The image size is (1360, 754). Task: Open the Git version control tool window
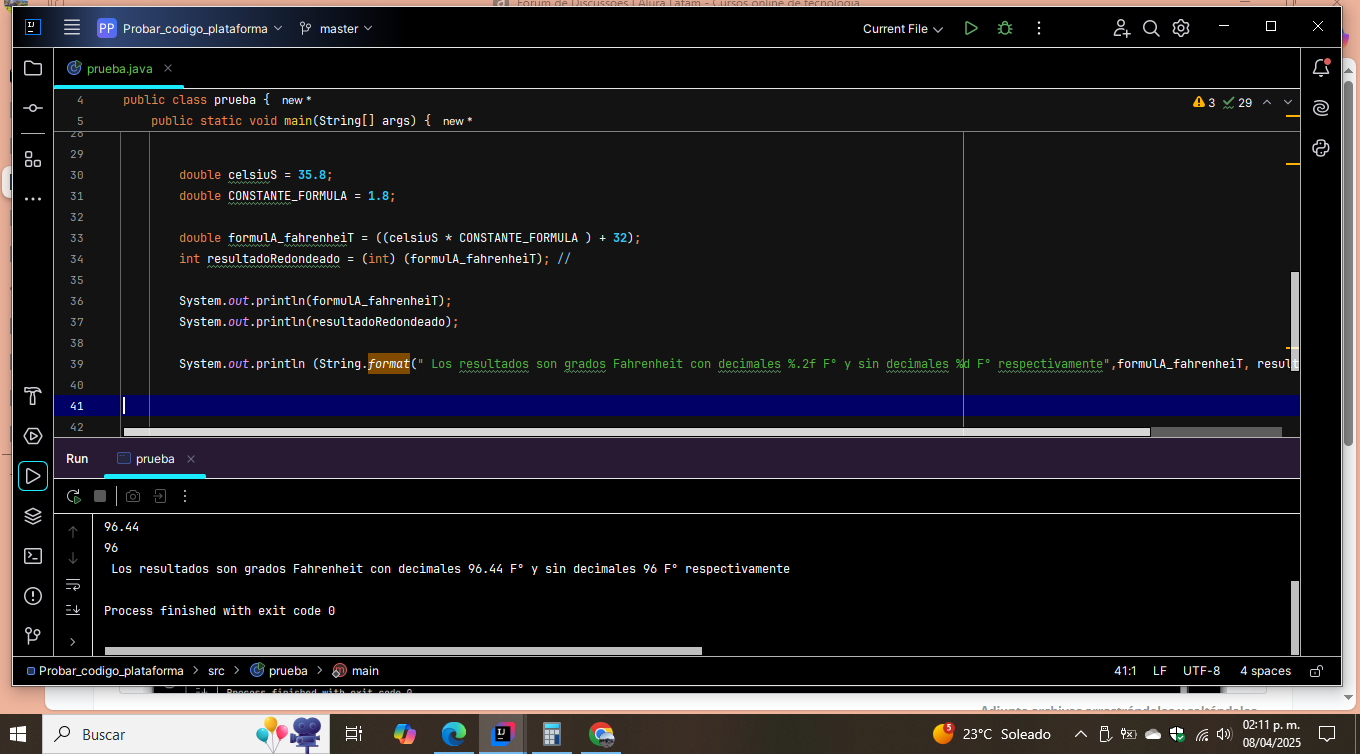(33, 636)
